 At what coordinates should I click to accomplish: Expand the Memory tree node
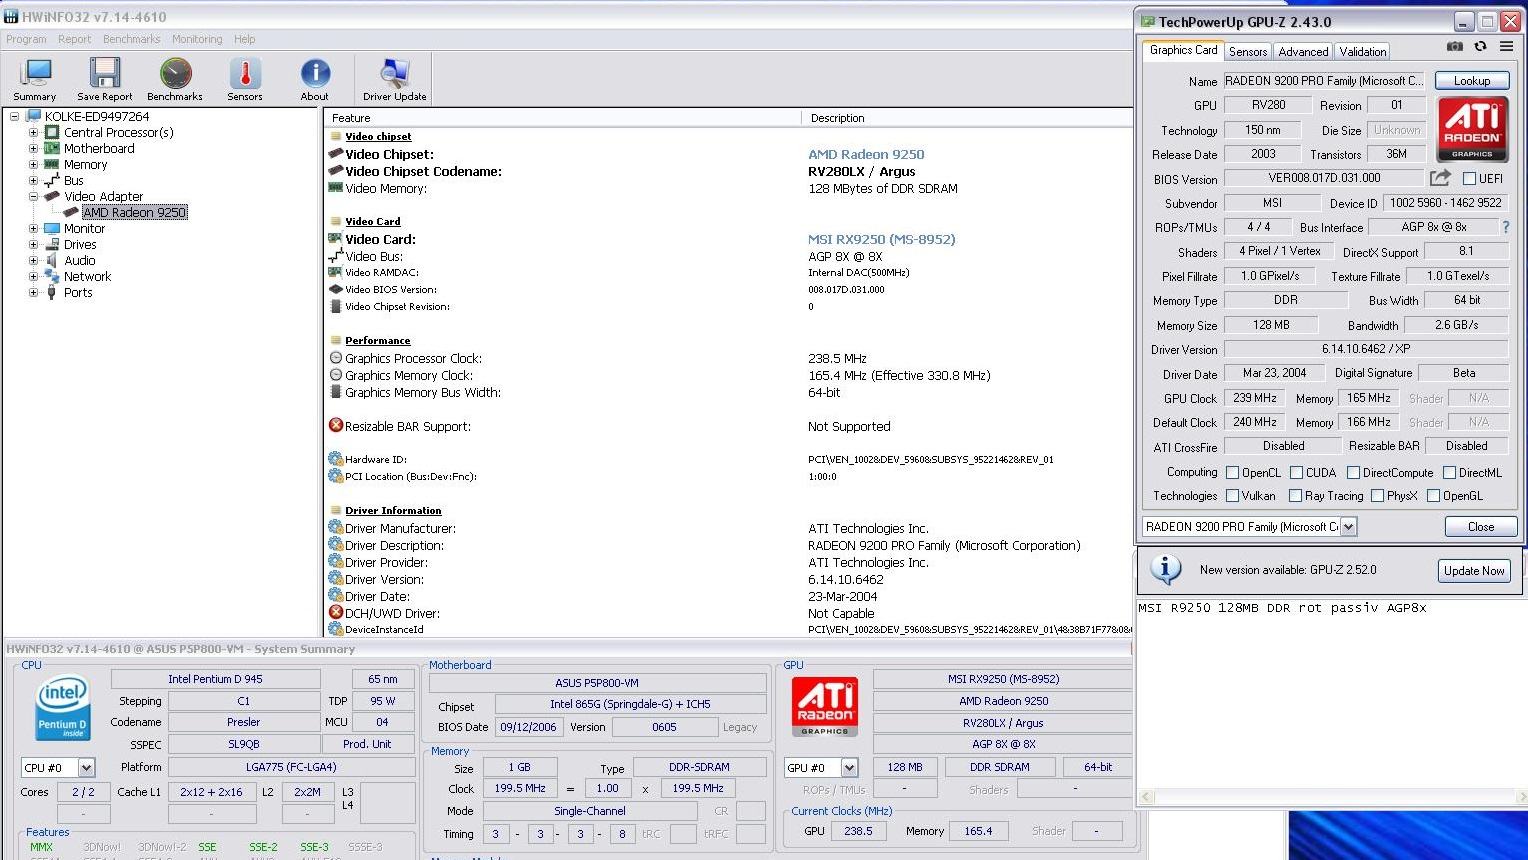[33, 164]
